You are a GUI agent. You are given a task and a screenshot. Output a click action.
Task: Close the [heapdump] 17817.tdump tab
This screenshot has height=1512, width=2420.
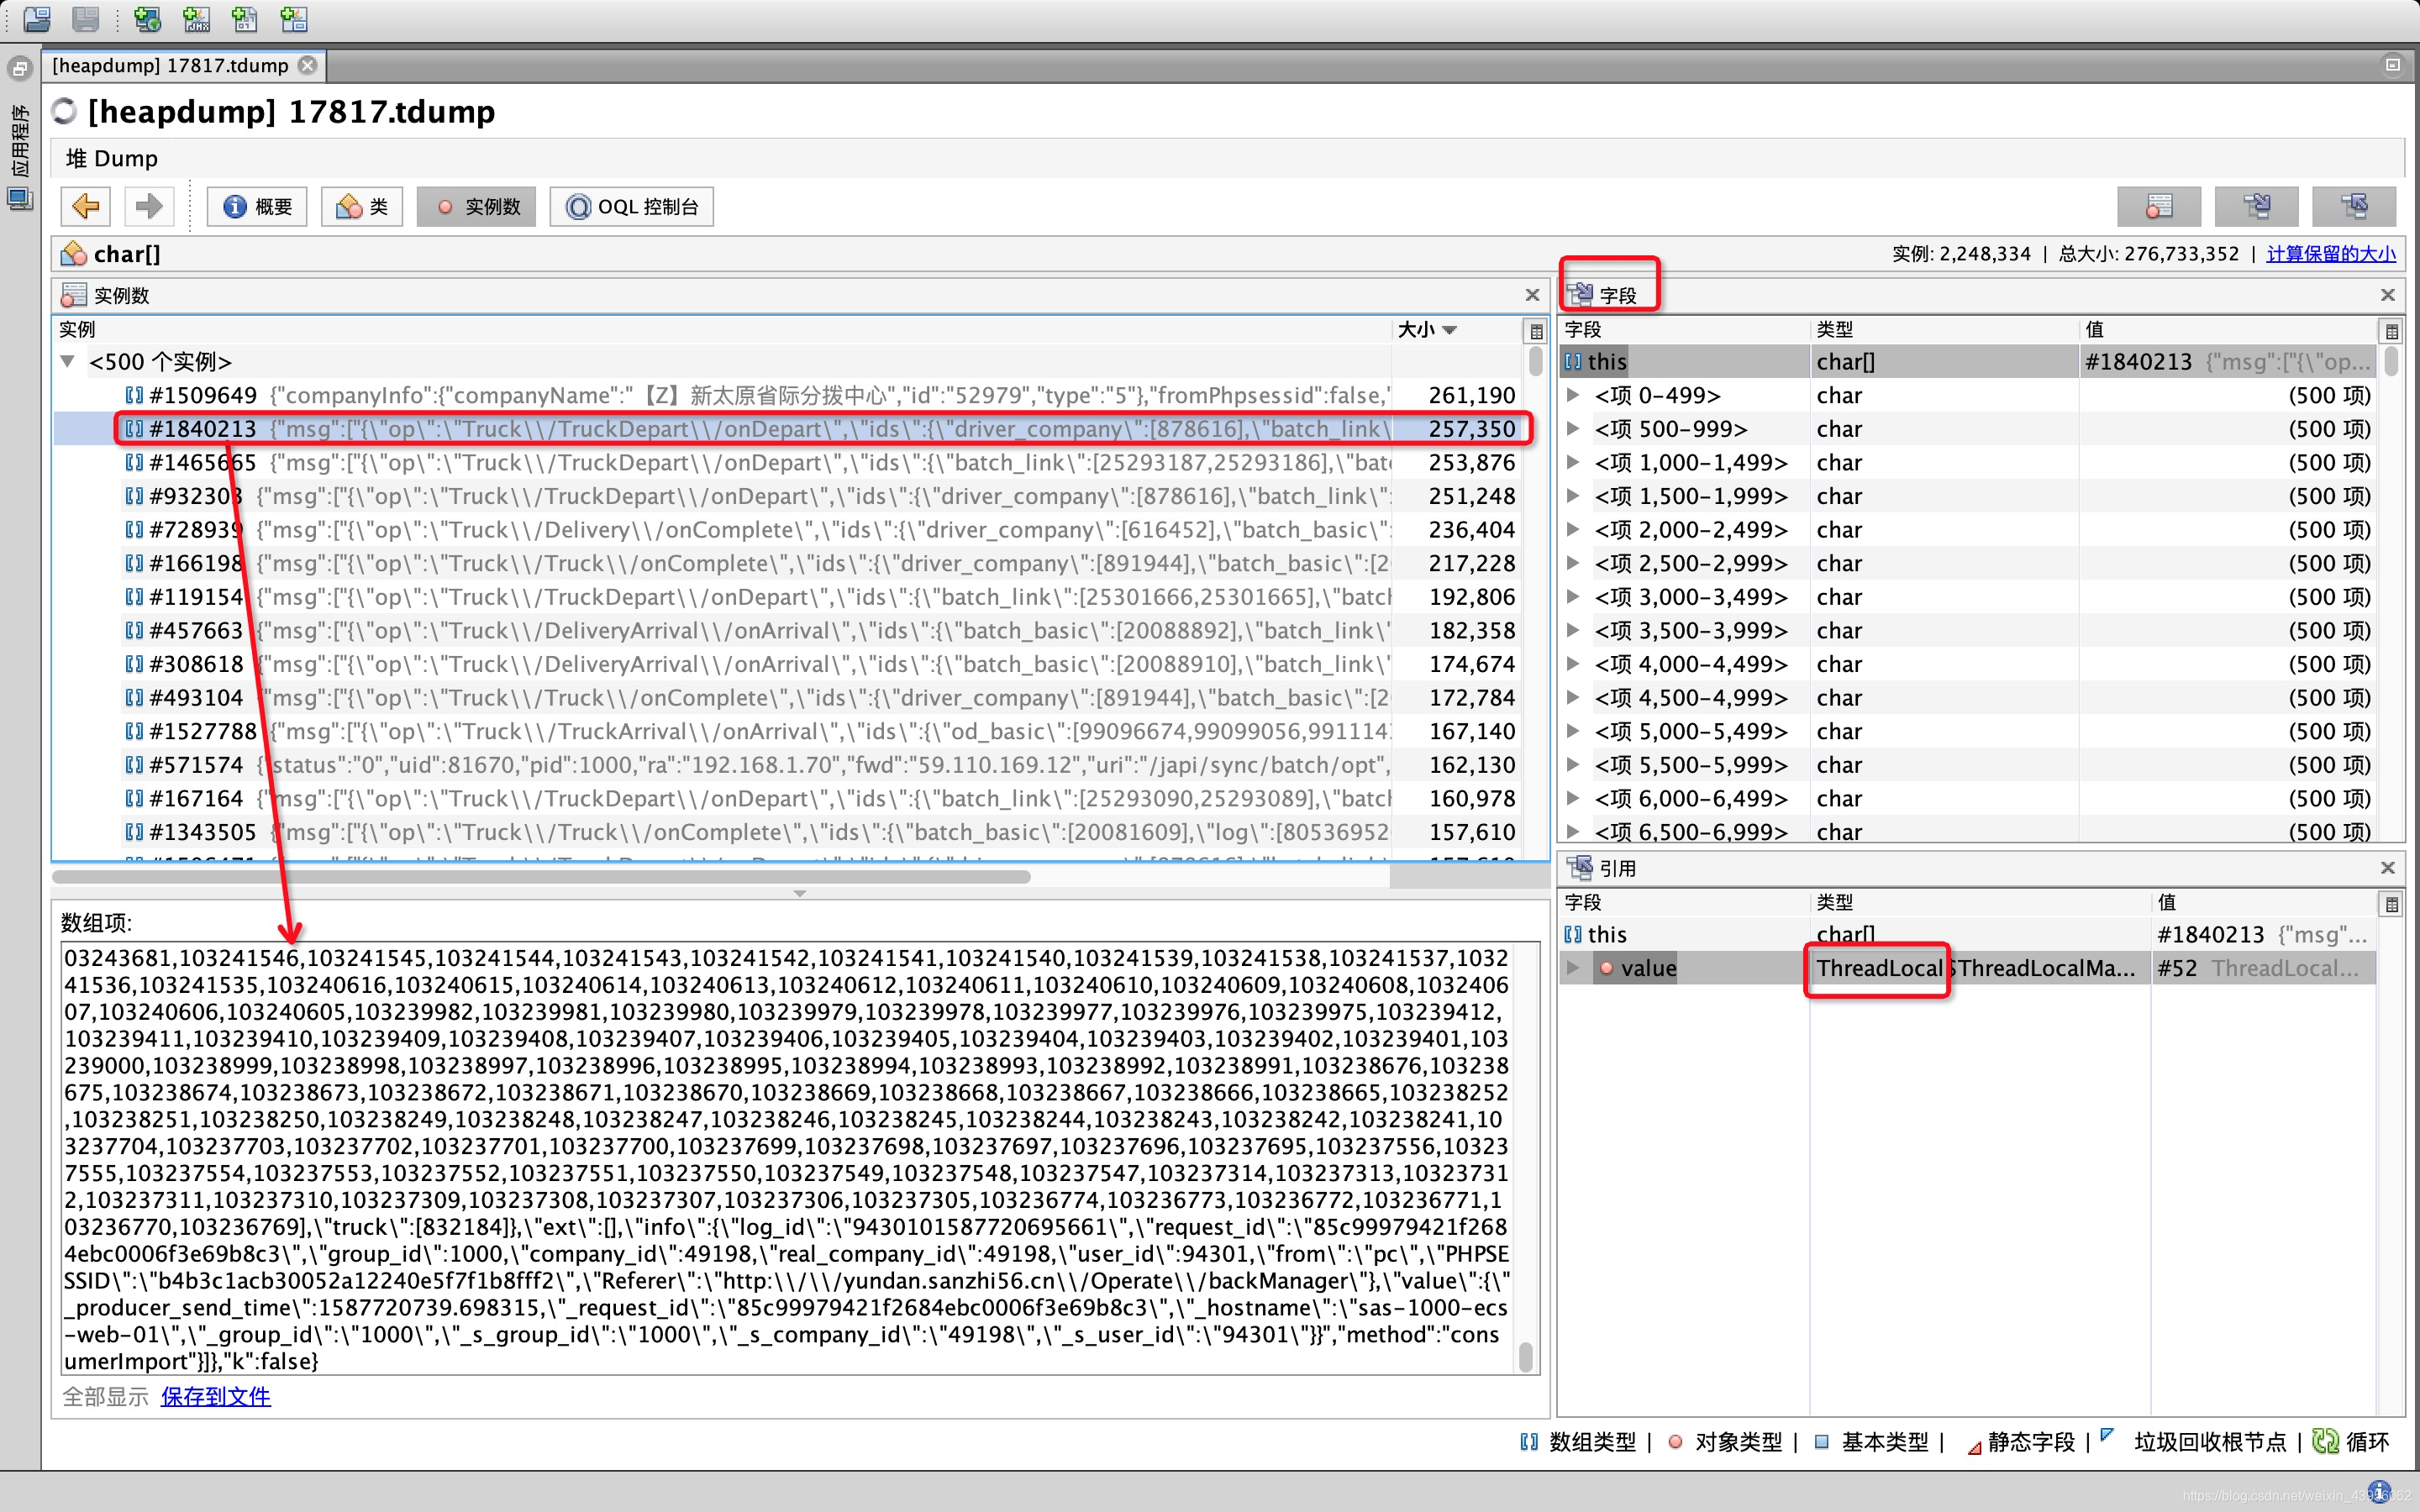[308, 65]
